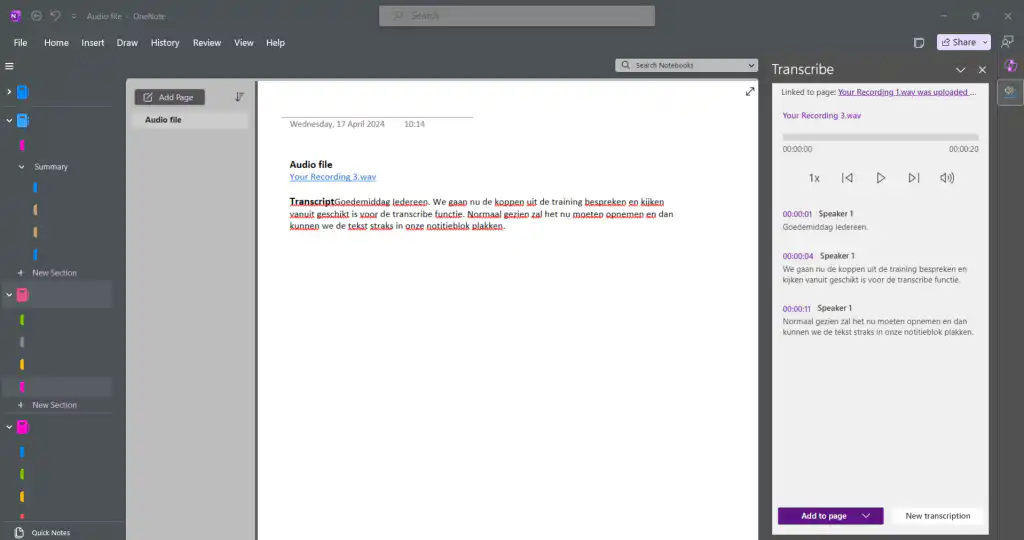This screenshot has width=1024, height=540.
Task: Jump to transcript timestamp 00:00:11
Action: (797, 308)
